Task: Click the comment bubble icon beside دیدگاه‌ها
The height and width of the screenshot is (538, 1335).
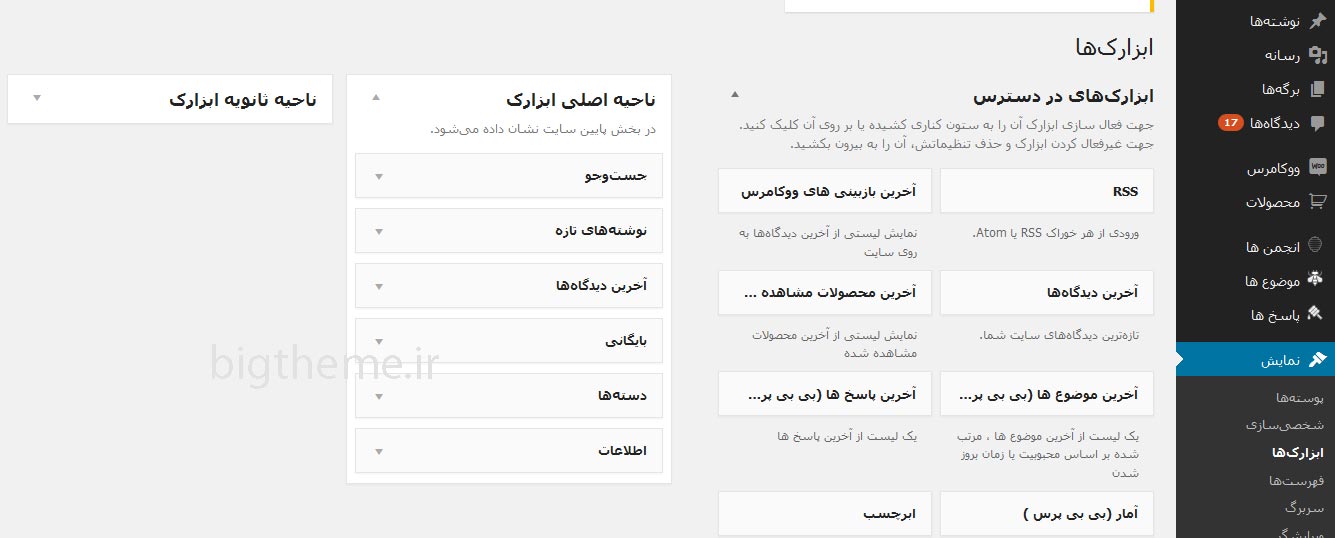Action: point(1317,123)
